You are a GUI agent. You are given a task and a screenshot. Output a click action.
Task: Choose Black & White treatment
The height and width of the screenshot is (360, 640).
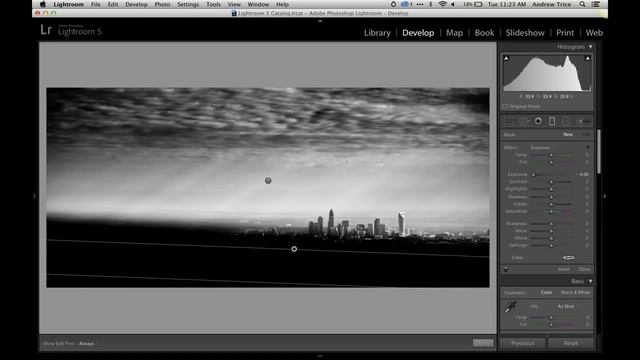[575, 292]
